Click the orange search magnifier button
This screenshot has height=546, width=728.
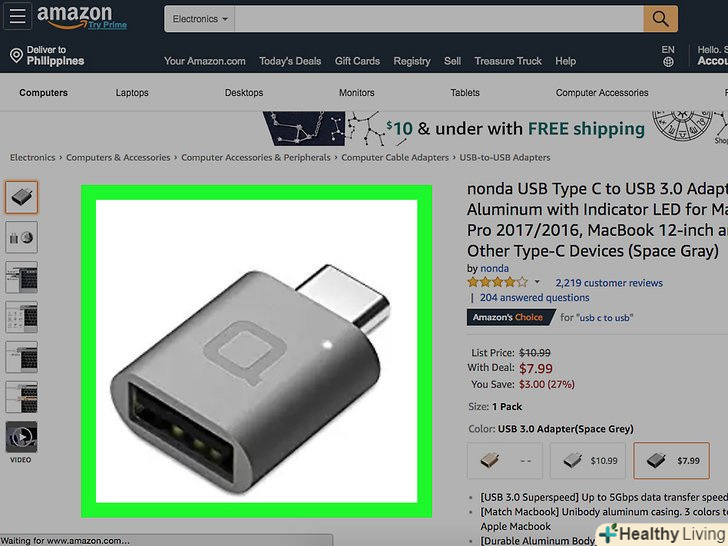pyautogui.click(x=660, y=19)
